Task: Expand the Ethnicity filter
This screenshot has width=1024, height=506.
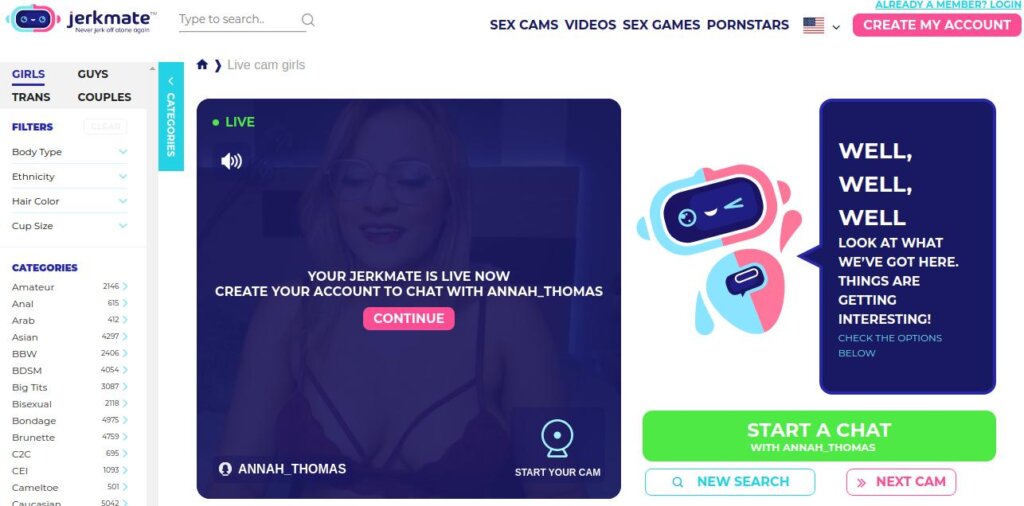Action: pyautogui.click(x=69, y=176)
